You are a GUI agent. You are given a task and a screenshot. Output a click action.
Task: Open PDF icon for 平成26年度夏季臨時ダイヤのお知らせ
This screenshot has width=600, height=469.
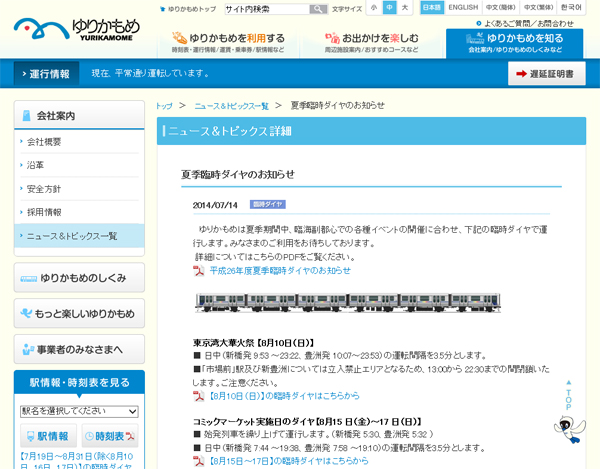[199, 271]
